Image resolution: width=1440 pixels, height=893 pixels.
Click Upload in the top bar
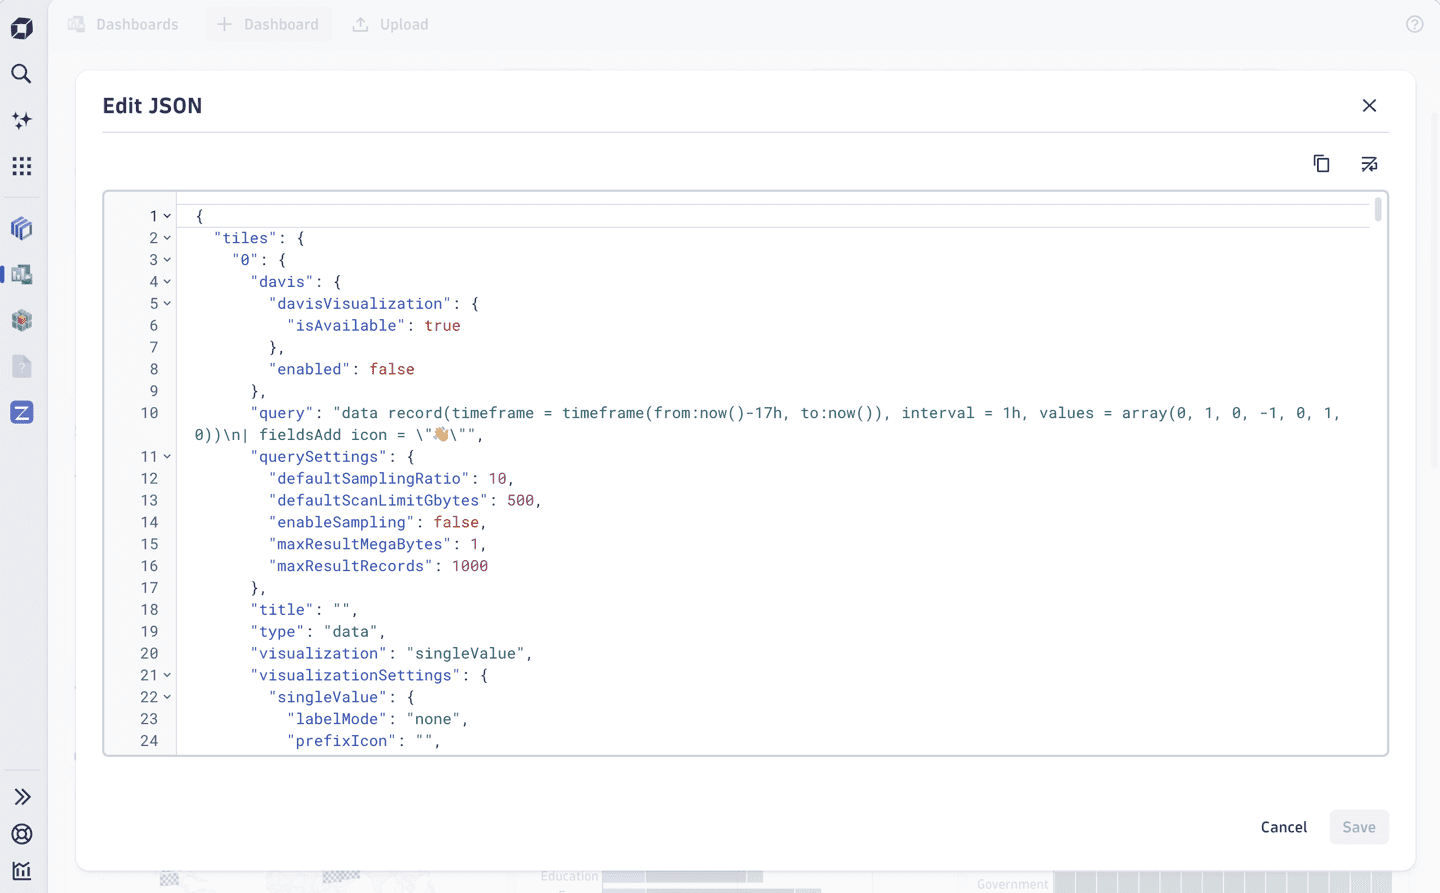390,24
